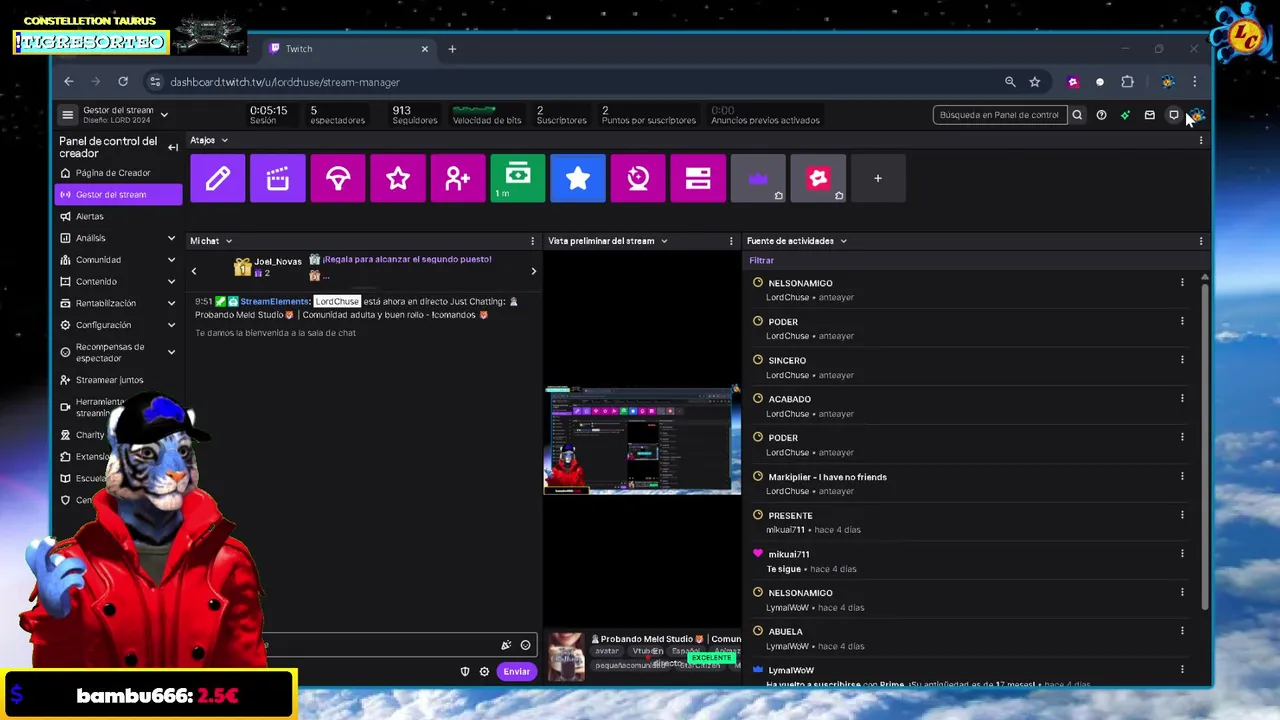Open the hamburger menu beside Gestor del stream
Viewport: 1280px width, 720px height.
pyautogui.click(x=67, y=115)
